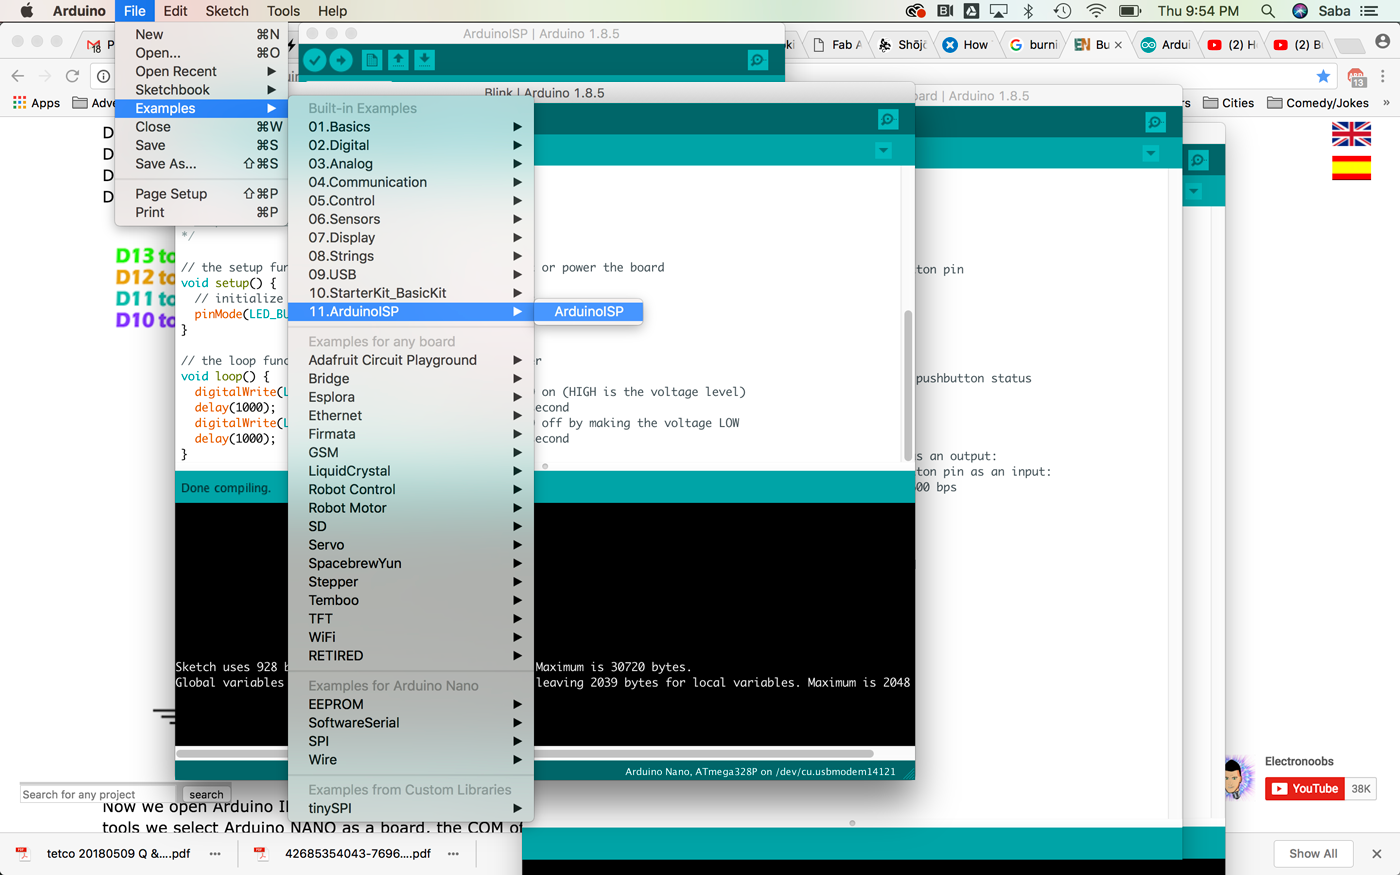Switch to the English language flag
Screen dimensions: 1400x875
1351,134
